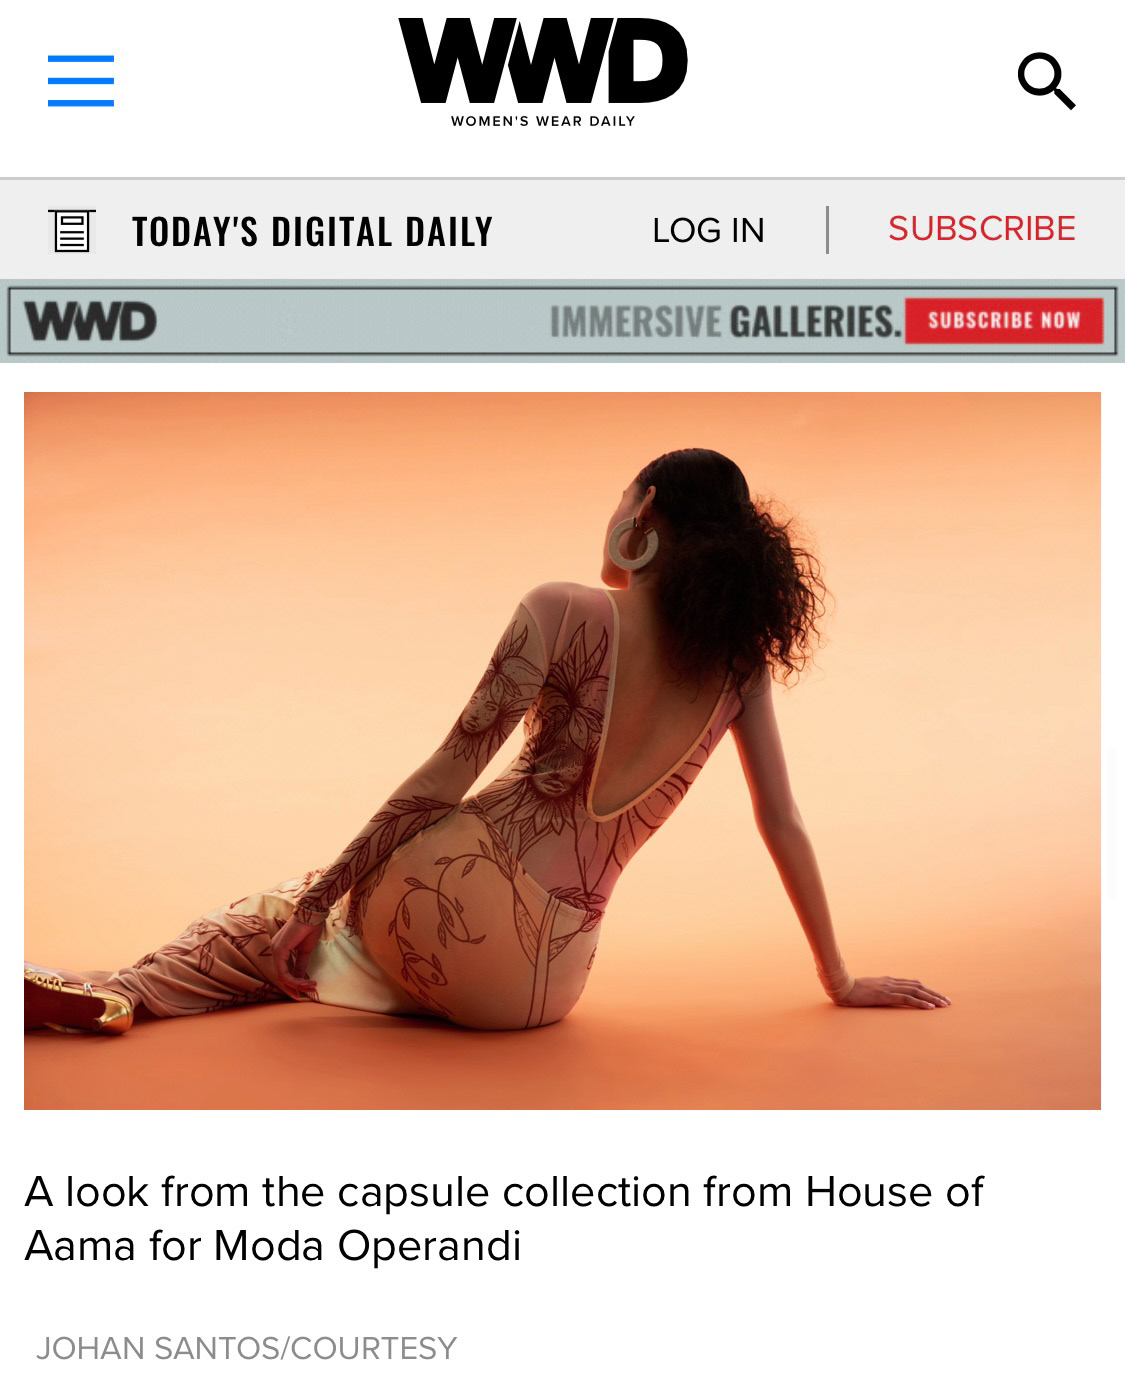This screenshot has height=1400, width=1125.
Task: Open the House of Aama model photo
Action: pyautogui.click(x=562, y=750)
